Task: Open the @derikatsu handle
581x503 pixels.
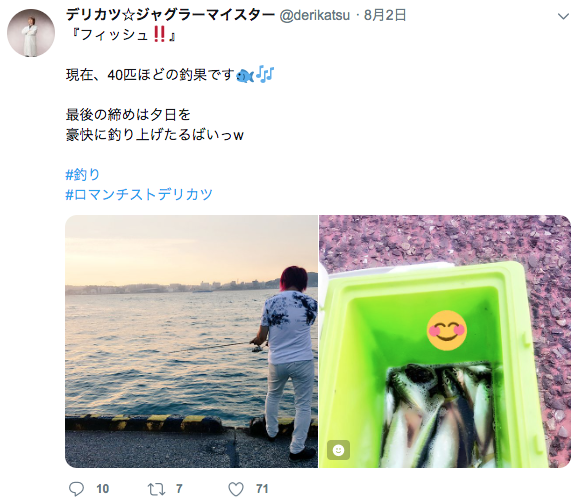Action: tap(314, 16)
